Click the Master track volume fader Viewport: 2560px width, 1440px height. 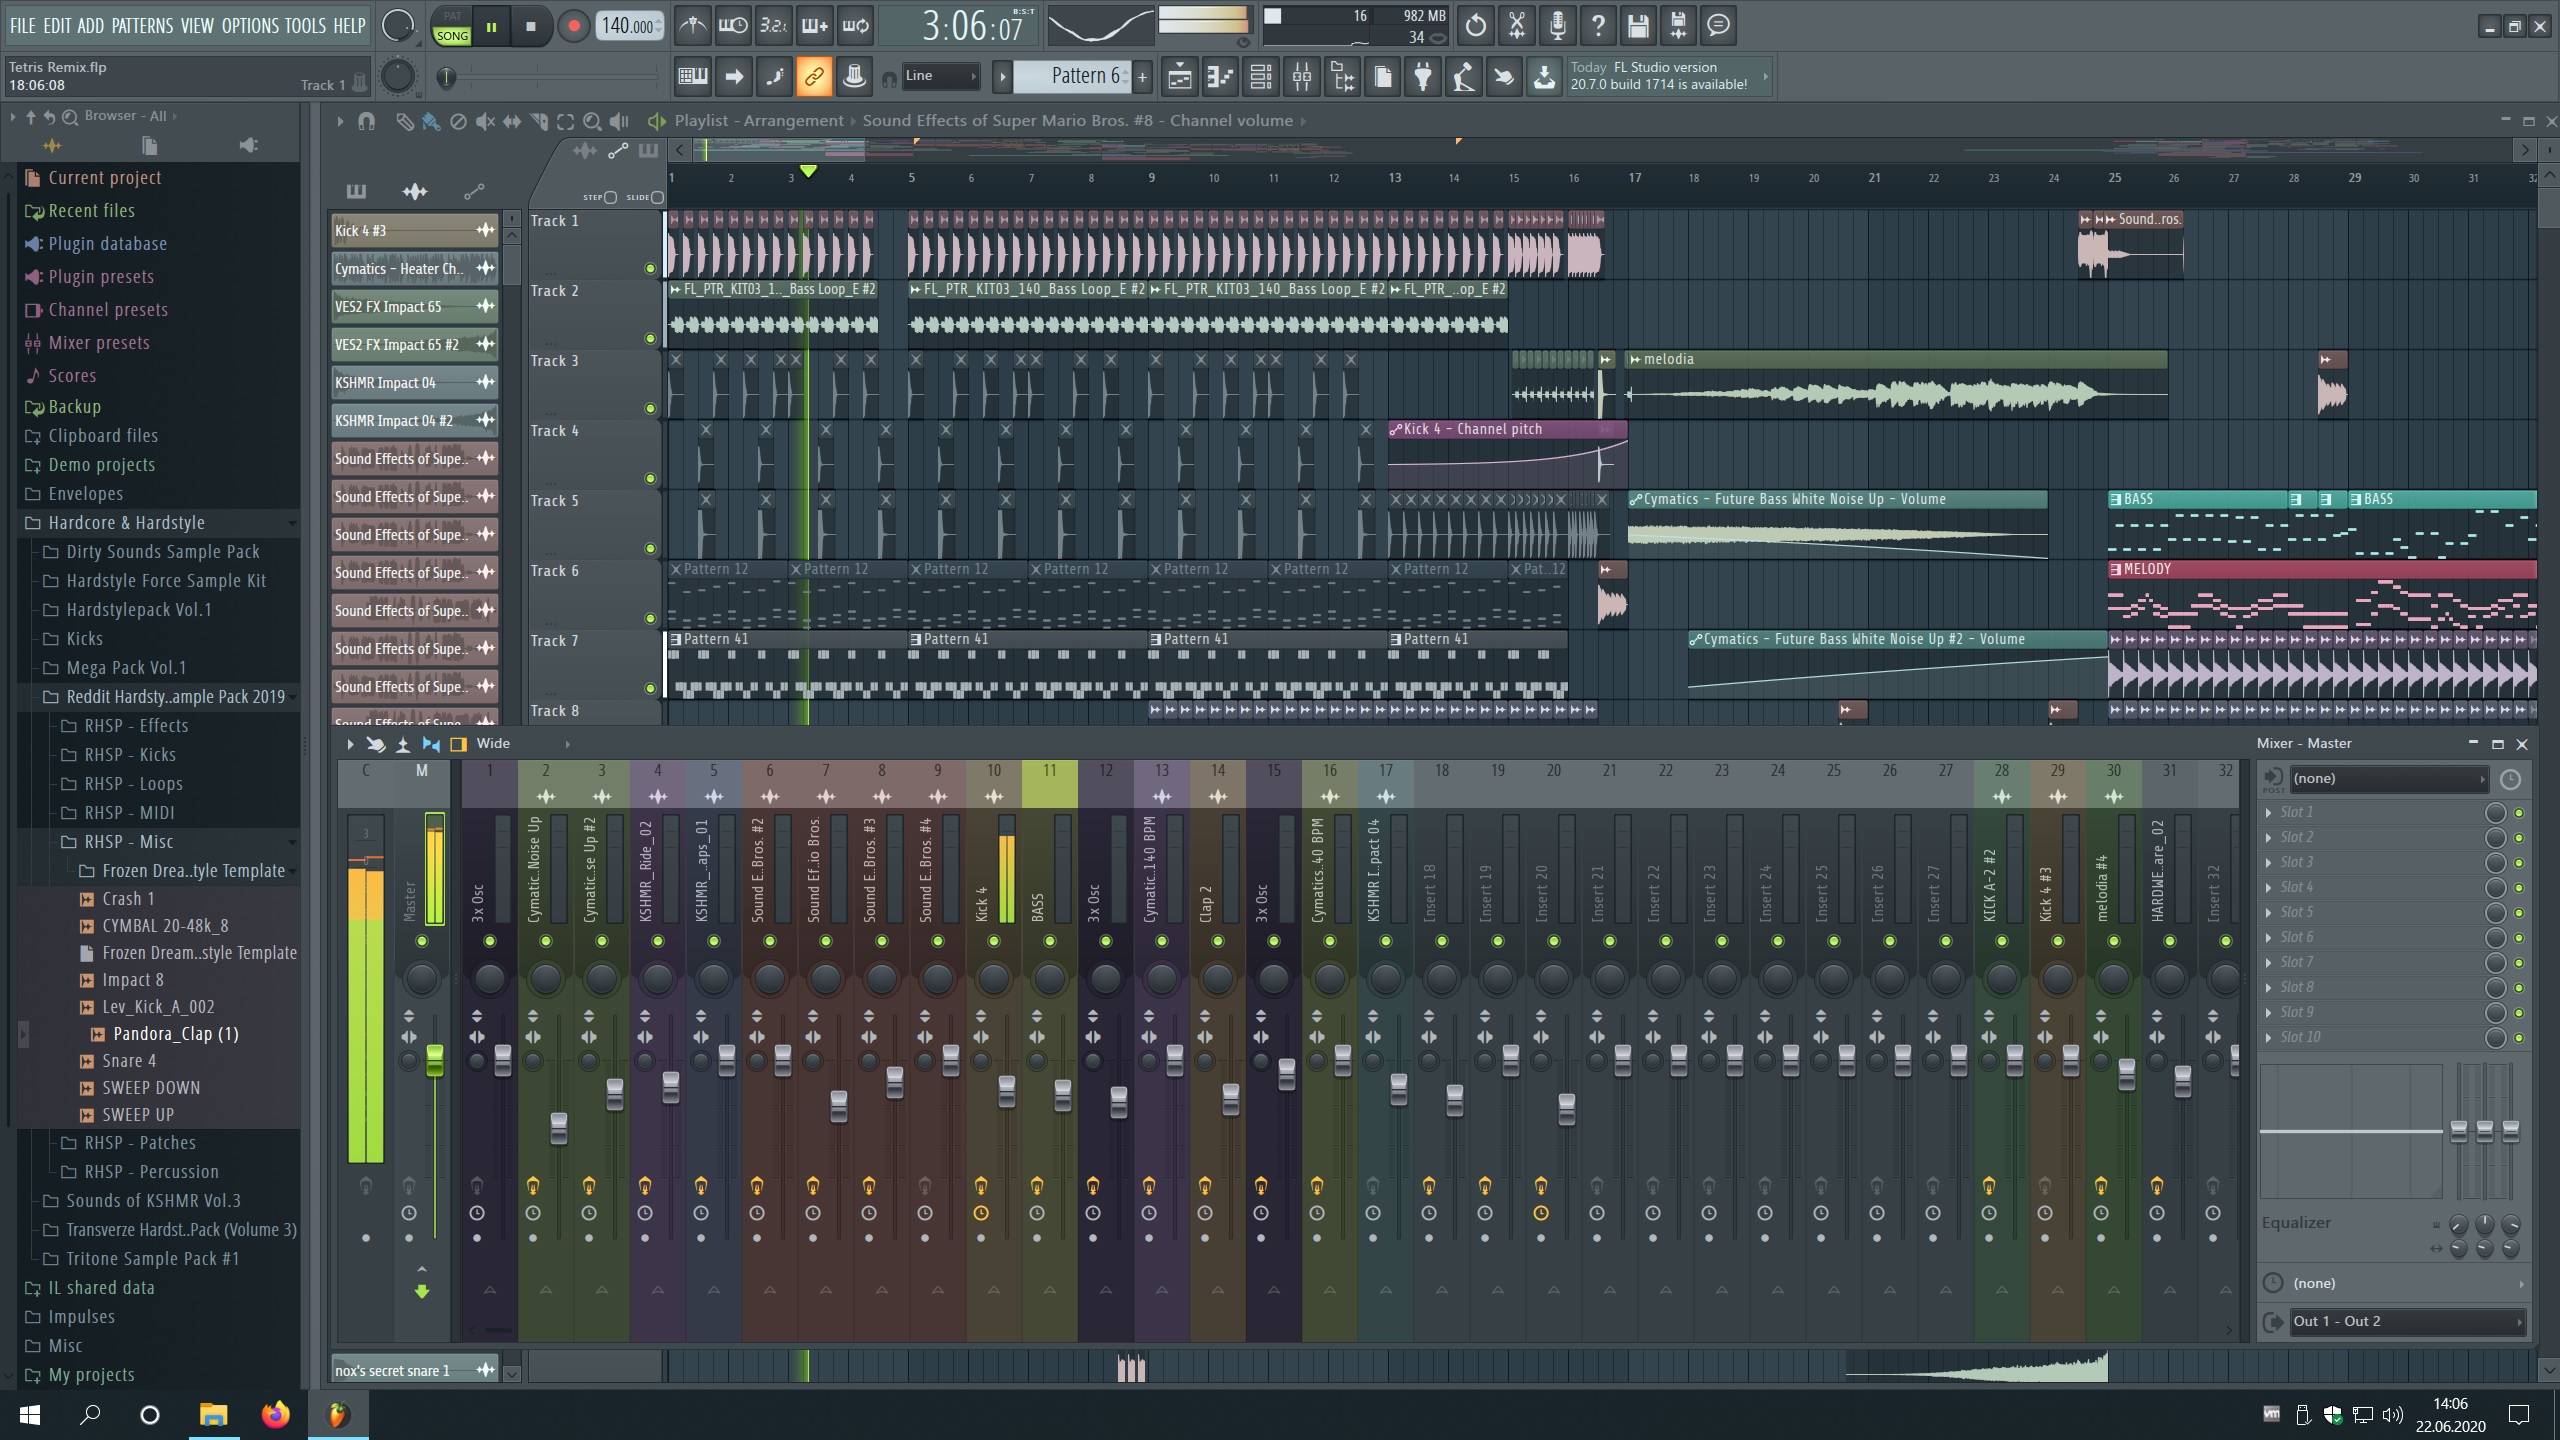click(x=434, y=1060)
